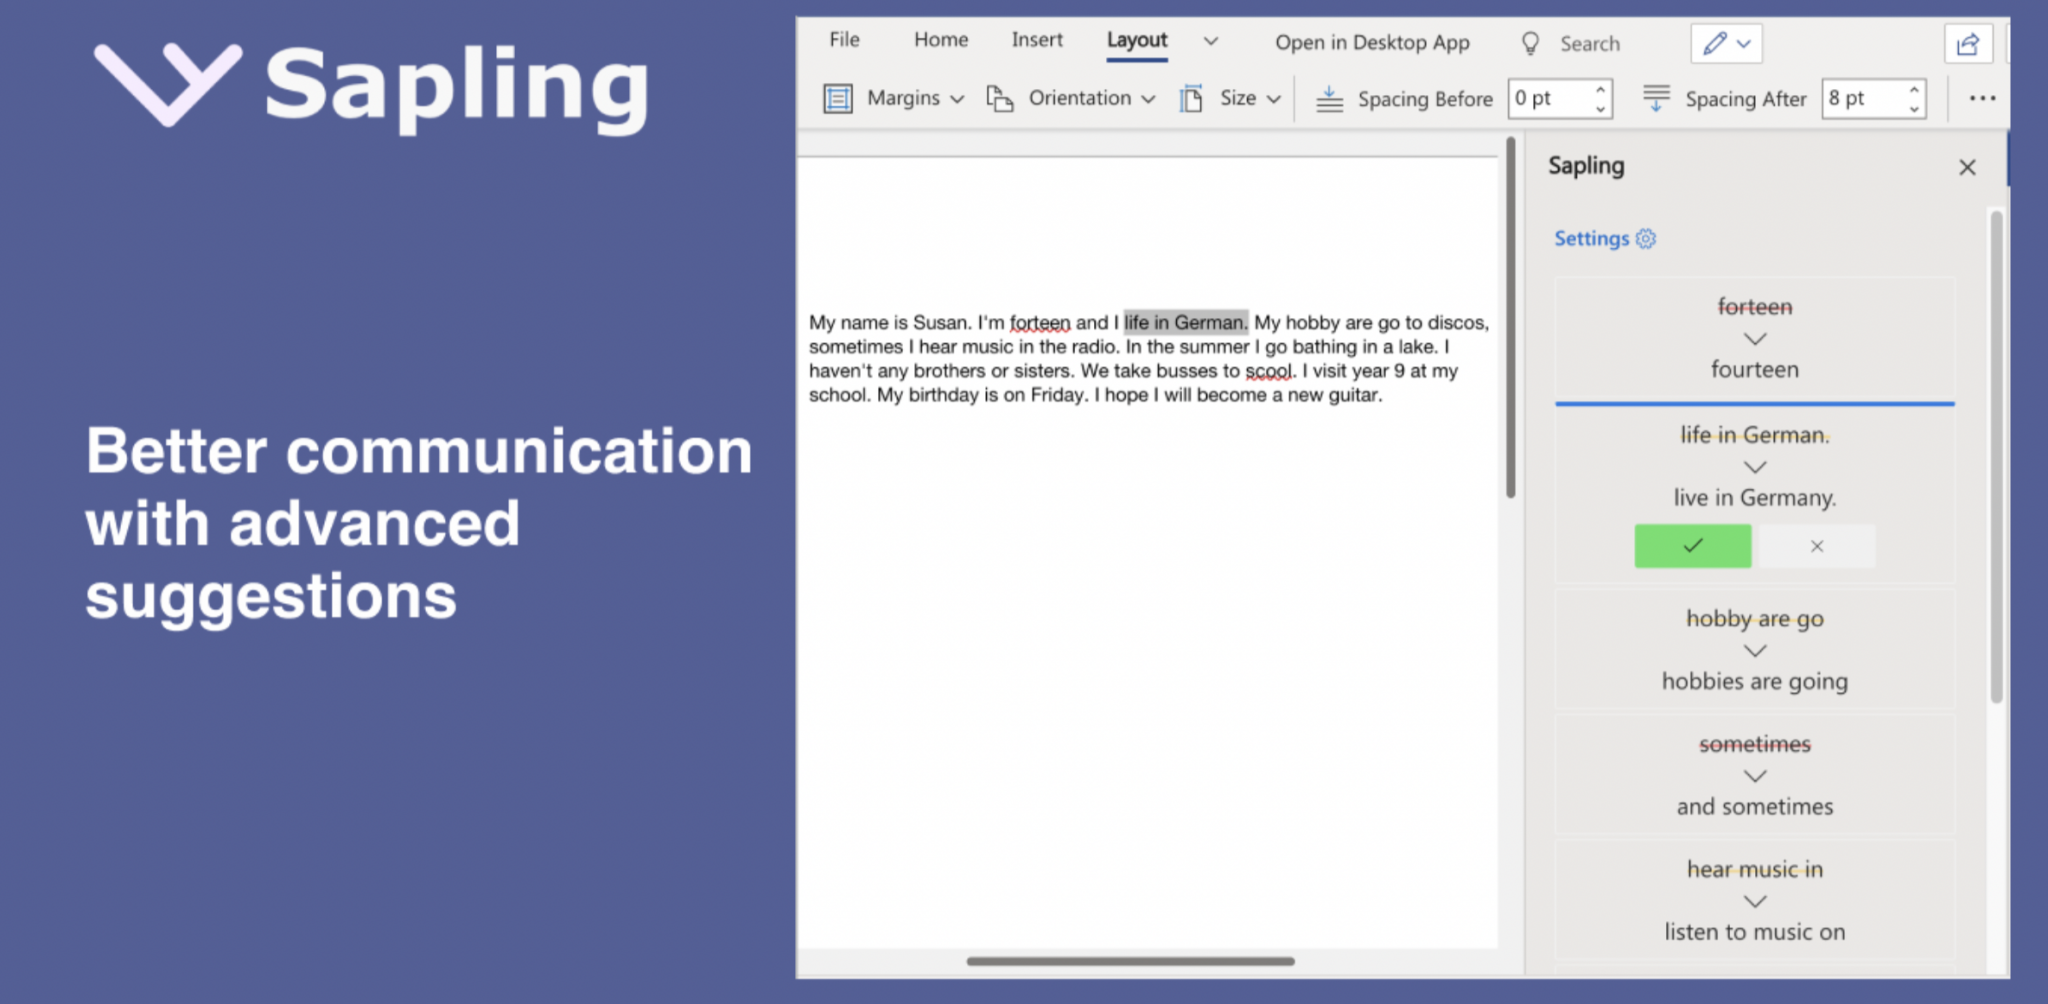Click the editing mode pencil icon
Screen dimensions: 2048x1004
coord(1713,43)
